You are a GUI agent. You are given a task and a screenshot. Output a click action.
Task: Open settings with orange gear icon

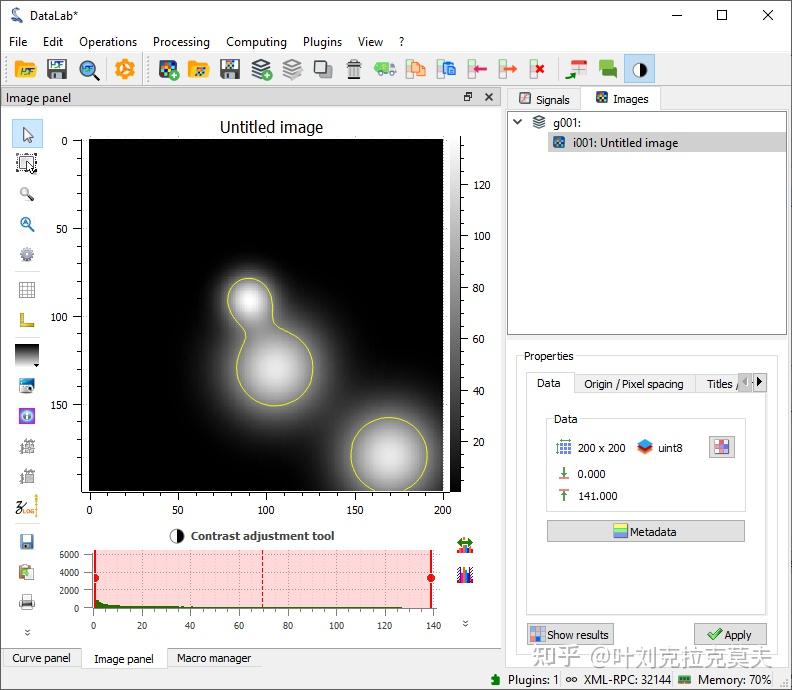(124, 69)
